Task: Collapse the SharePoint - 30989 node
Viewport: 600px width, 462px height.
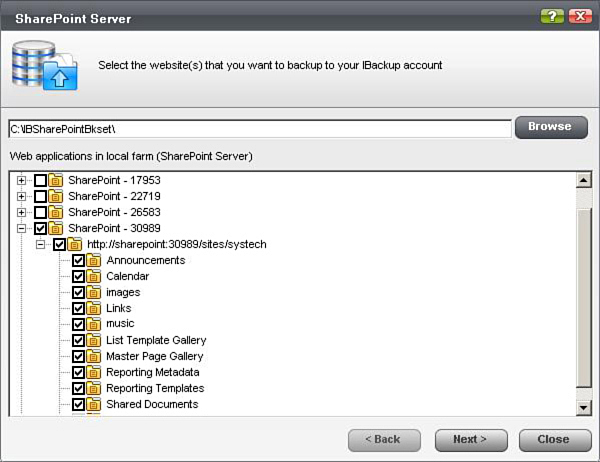Action: pyautogui.click(x=21, y=229)
